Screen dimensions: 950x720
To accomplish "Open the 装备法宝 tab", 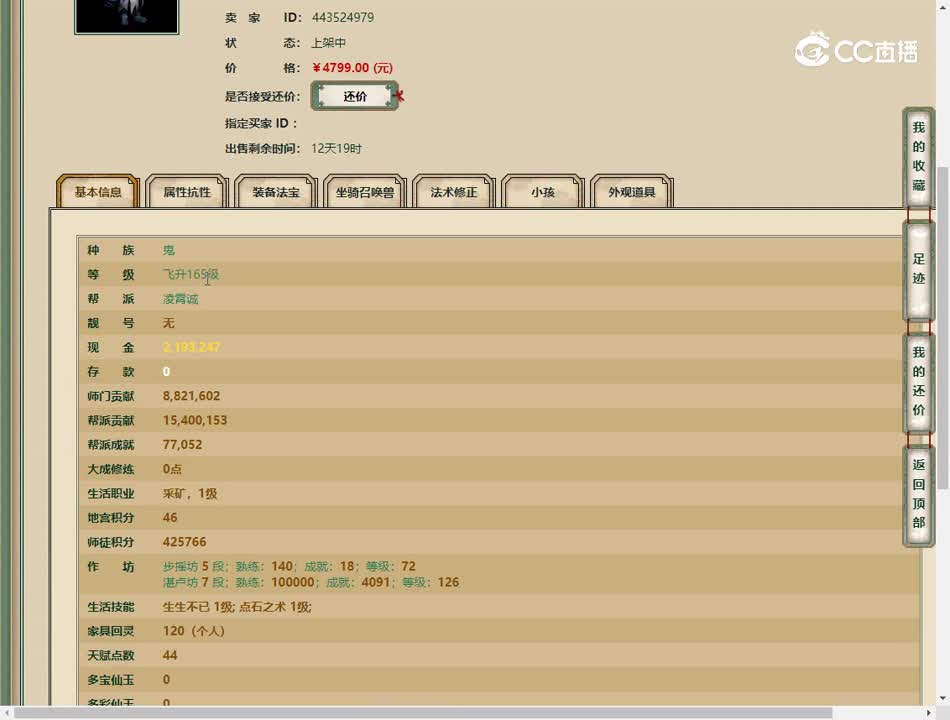I will point(275,192).
